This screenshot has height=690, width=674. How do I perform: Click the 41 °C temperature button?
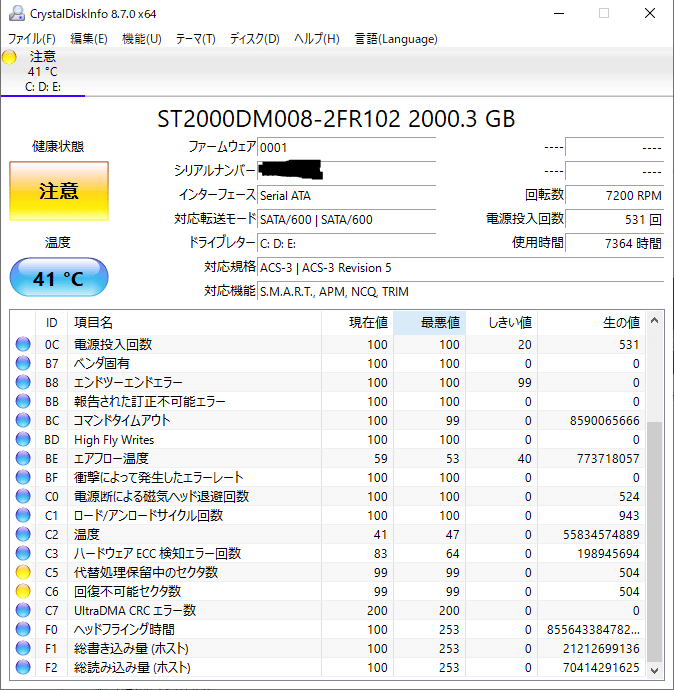tap(59, 278)
